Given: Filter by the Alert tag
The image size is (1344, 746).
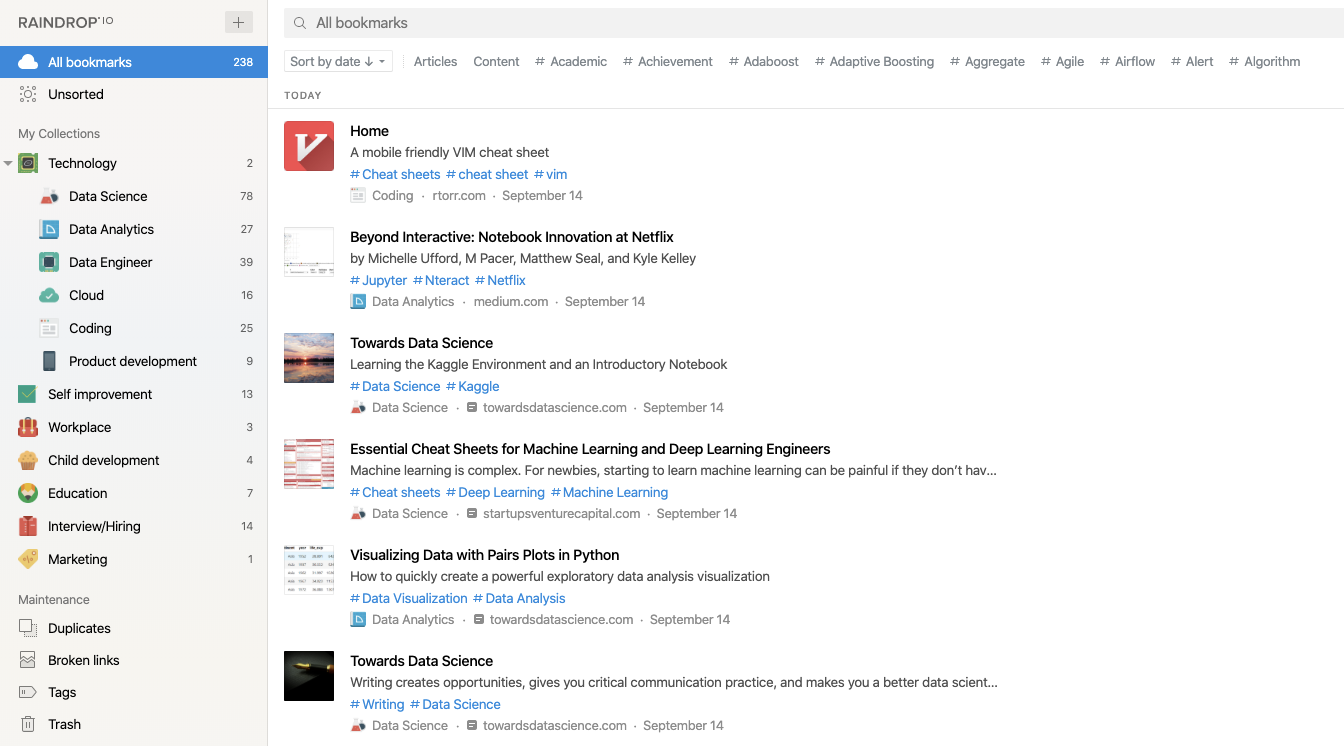Looking at the screenshot, I should (1192, 61).
